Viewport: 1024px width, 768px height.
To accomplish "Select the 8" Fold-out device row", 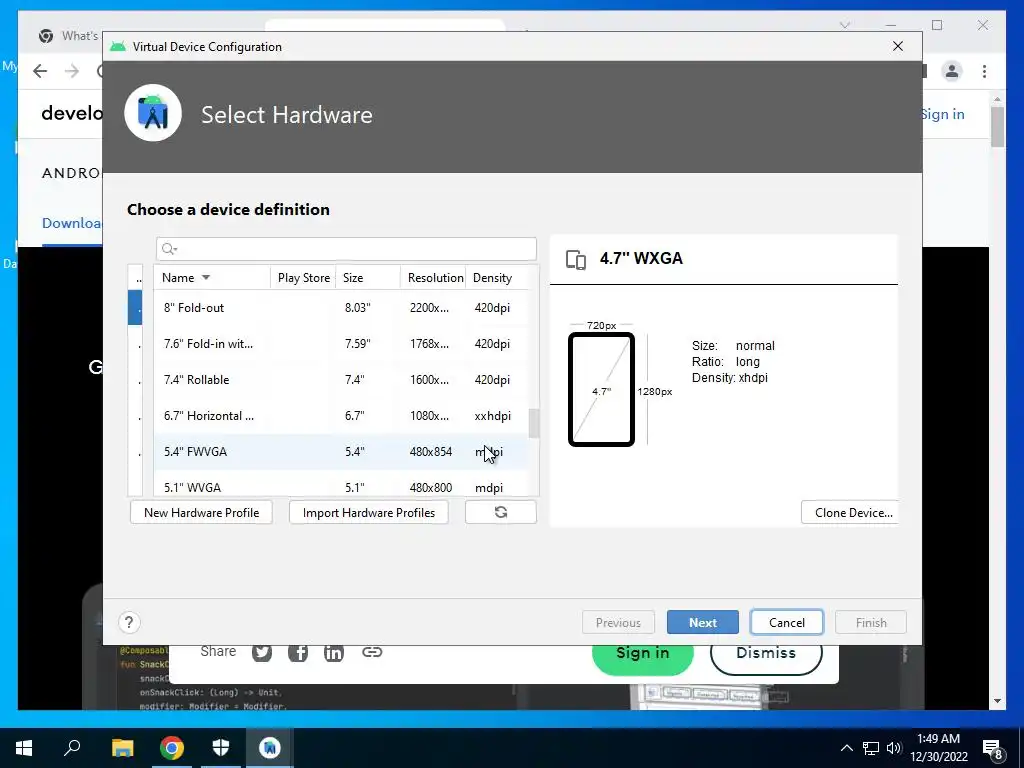I will (341, 308).
